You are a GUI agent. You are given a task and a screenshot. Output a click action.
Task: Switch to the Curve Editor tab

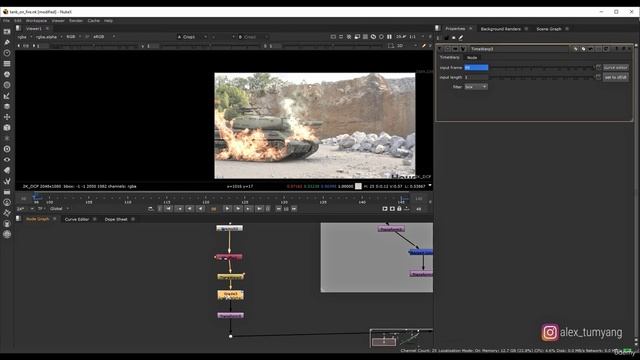[77, 219]
